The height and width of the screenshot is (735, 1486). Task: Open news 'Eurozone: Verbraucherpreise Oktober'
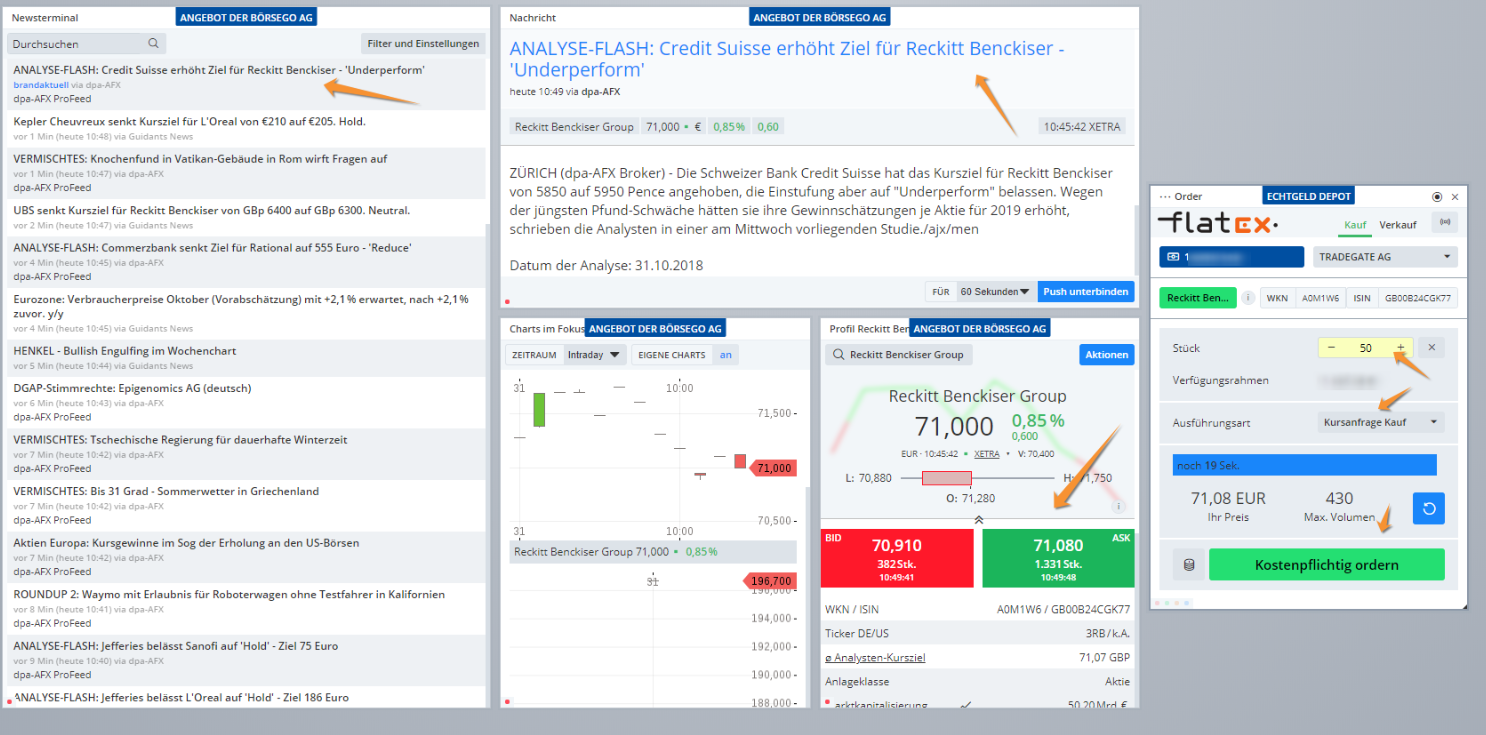(246, 313)
